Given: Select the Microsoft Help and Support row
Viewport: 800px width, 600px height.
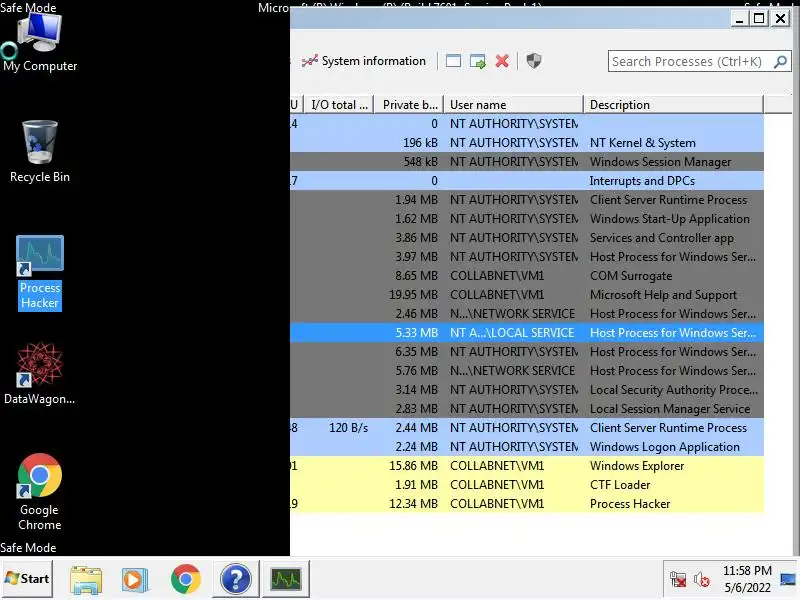Looking at the screenshot, I should click(x=527, y=294).
